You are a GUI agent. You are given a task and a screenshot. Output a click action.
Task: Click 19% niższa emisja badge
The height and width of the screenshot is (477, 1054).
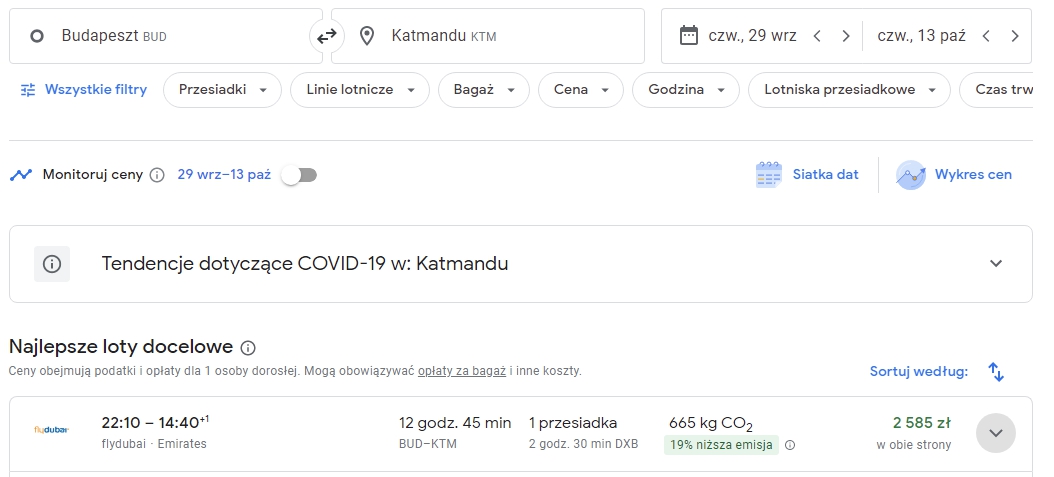point(721,445)
